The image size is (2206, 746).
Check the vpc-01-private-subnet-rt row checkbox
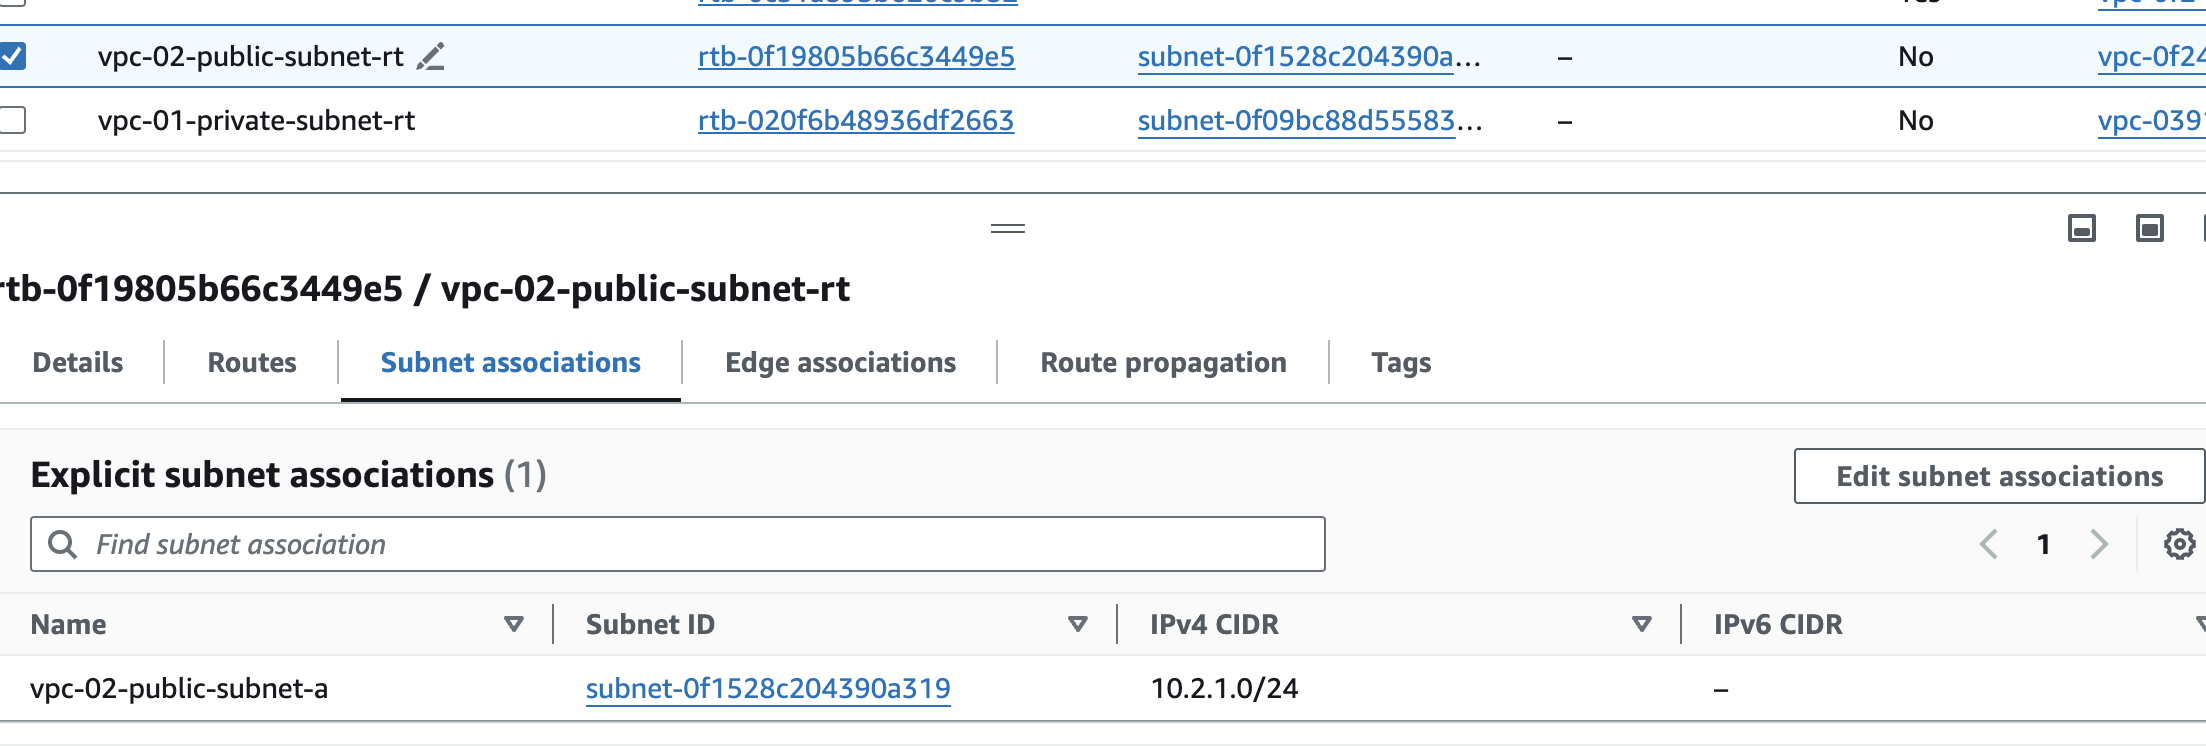coord(13,120)
